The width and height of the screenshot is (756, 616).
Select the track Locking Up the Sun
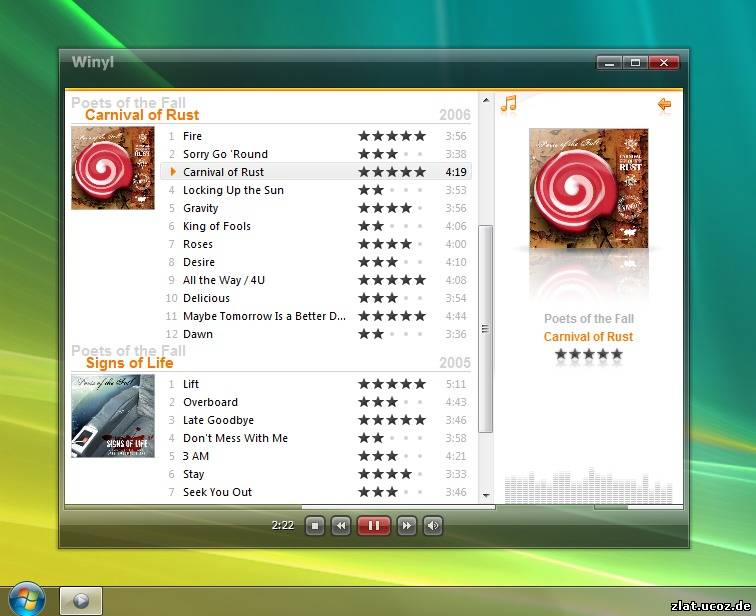coord(316,190)
